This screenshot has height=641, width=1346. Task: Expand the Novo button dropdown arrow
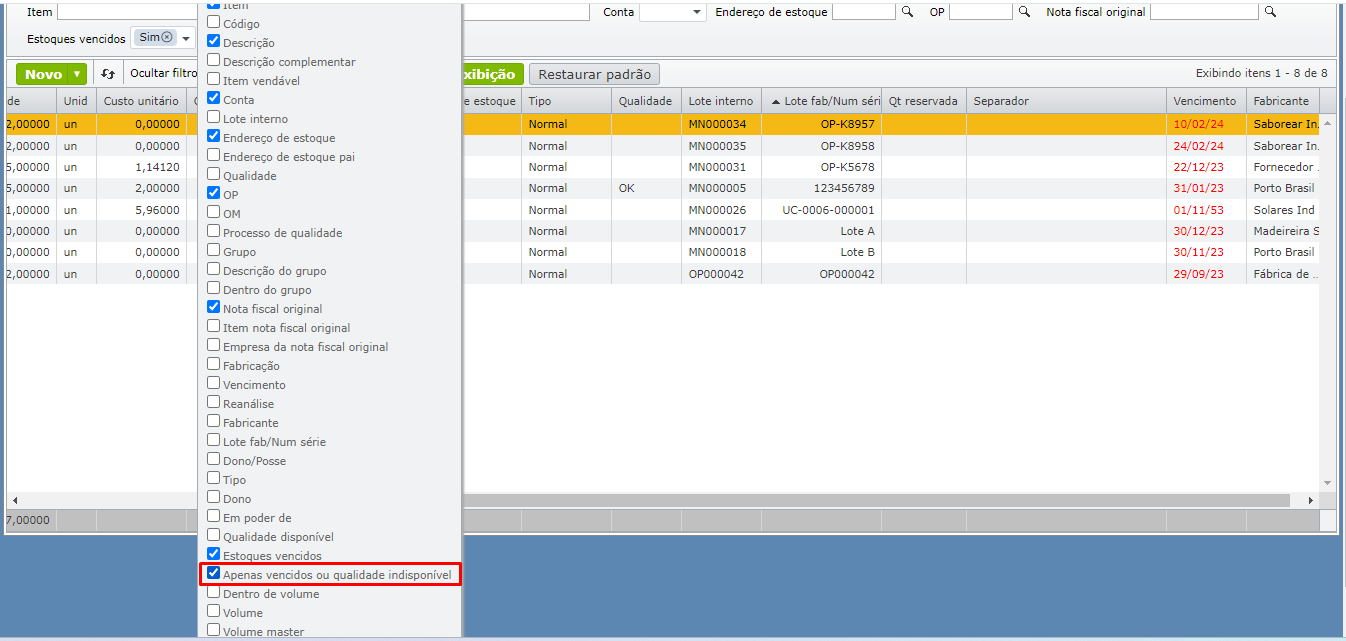tap(77, 74)
